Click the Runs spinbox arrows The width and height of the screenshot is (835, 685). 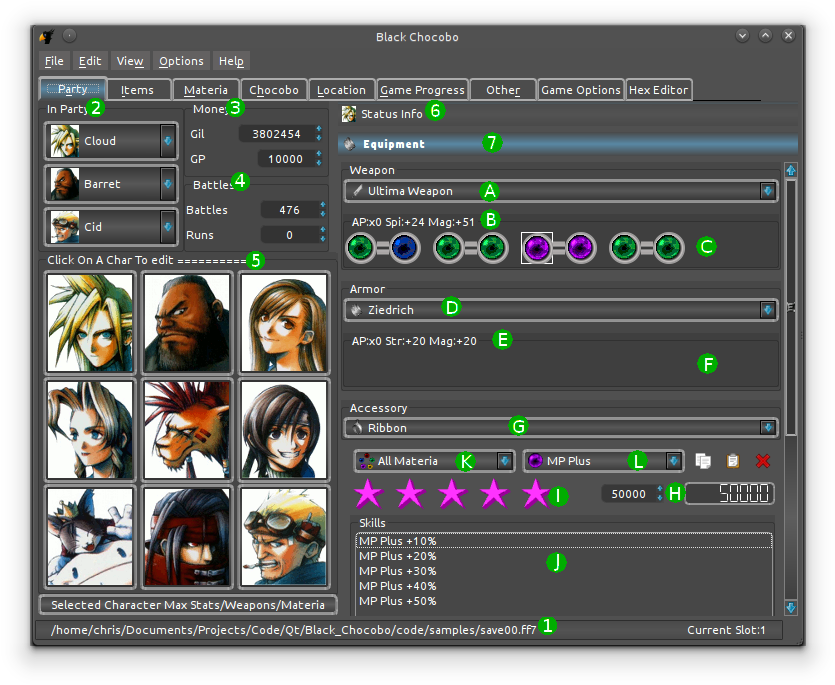pyautogui.click(x=323, y=234)
